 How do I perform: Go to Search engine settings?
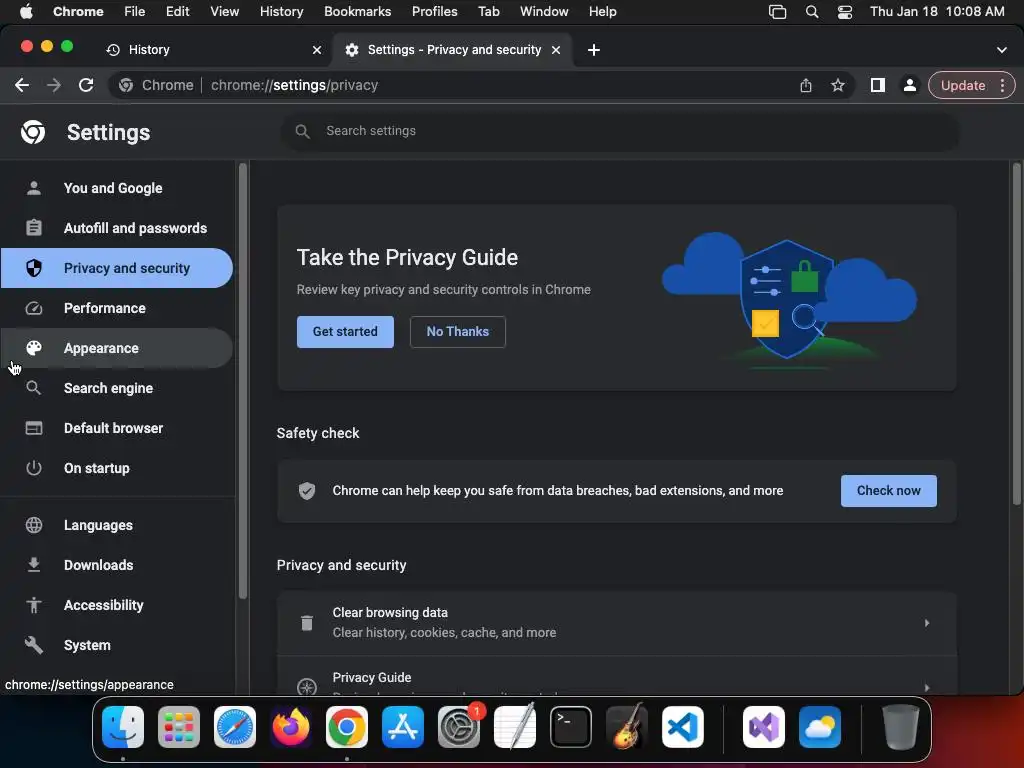pyautogui.click(x=116, y=388)
